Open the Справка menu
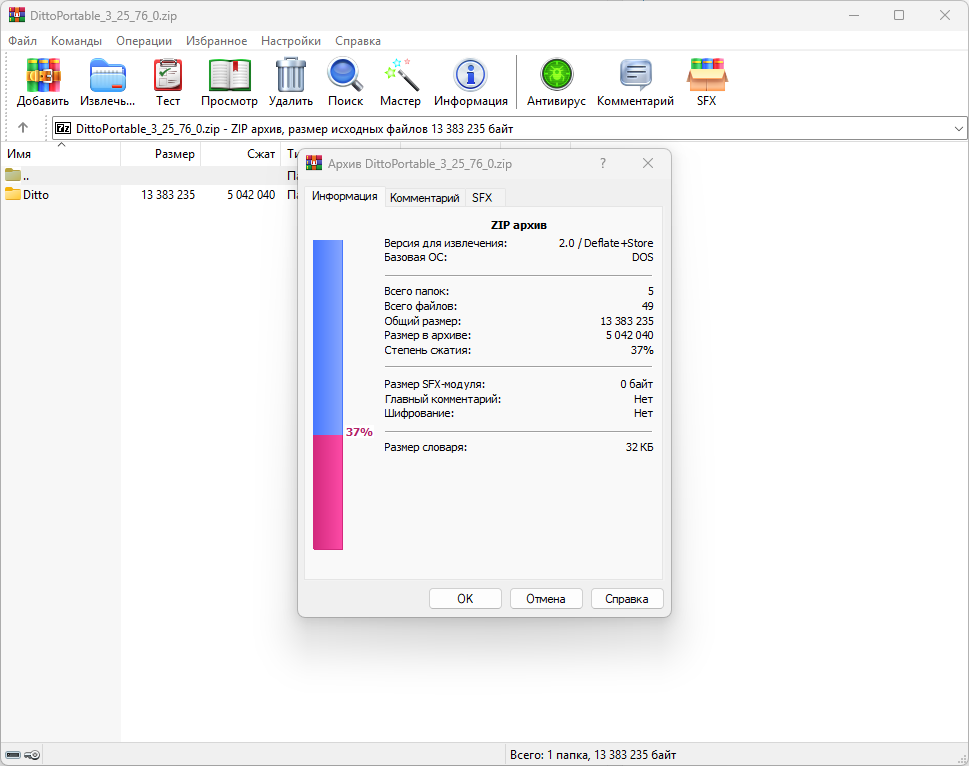The width and height of the screenshot is (969, 766). [x=358, y=41]
